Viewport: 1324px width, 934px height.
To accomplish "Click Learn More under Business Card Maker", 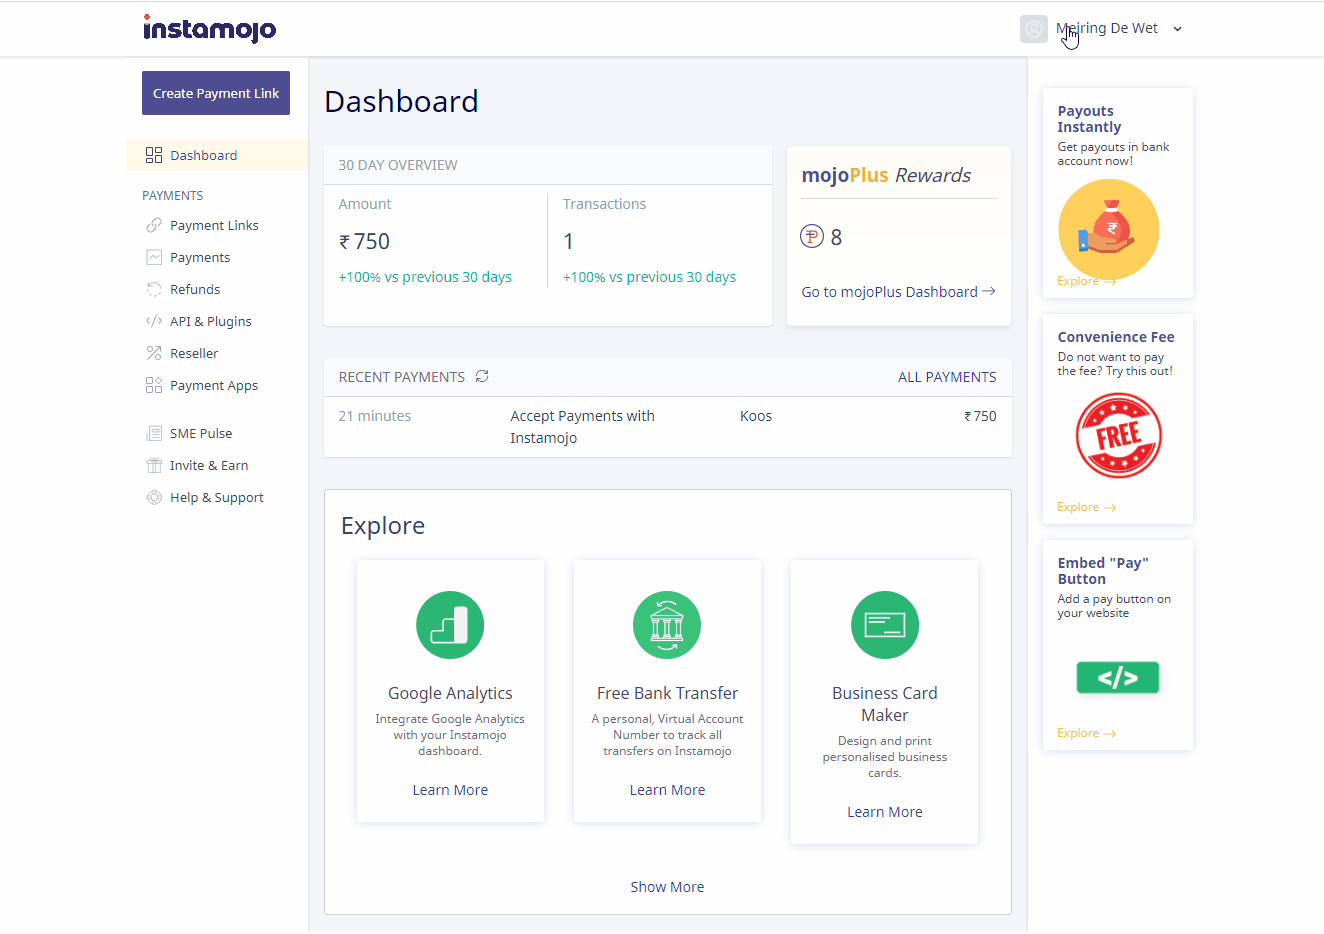I will coord(885,812).
